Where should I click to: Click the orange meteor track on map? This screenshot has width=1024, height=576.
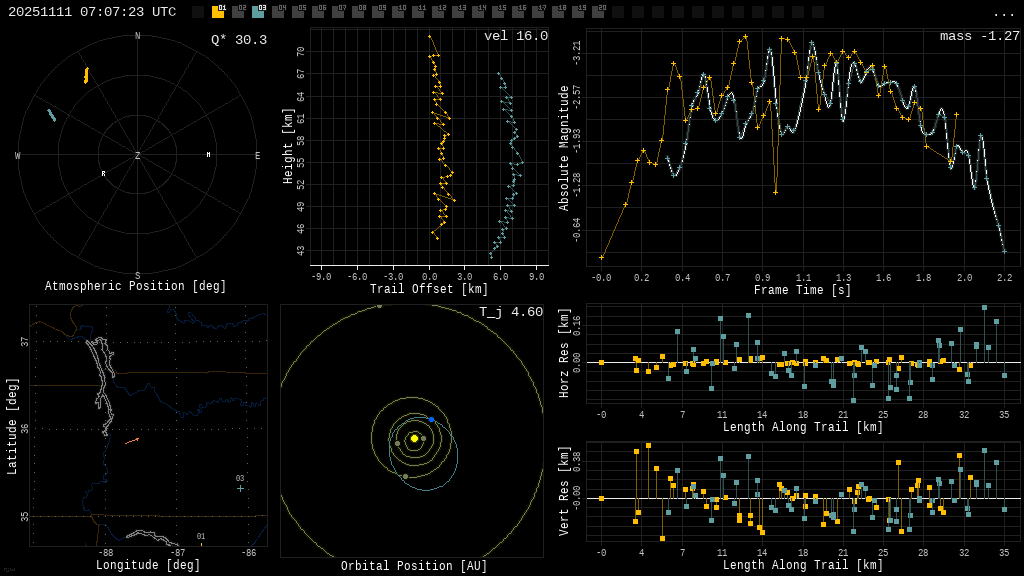131,441
